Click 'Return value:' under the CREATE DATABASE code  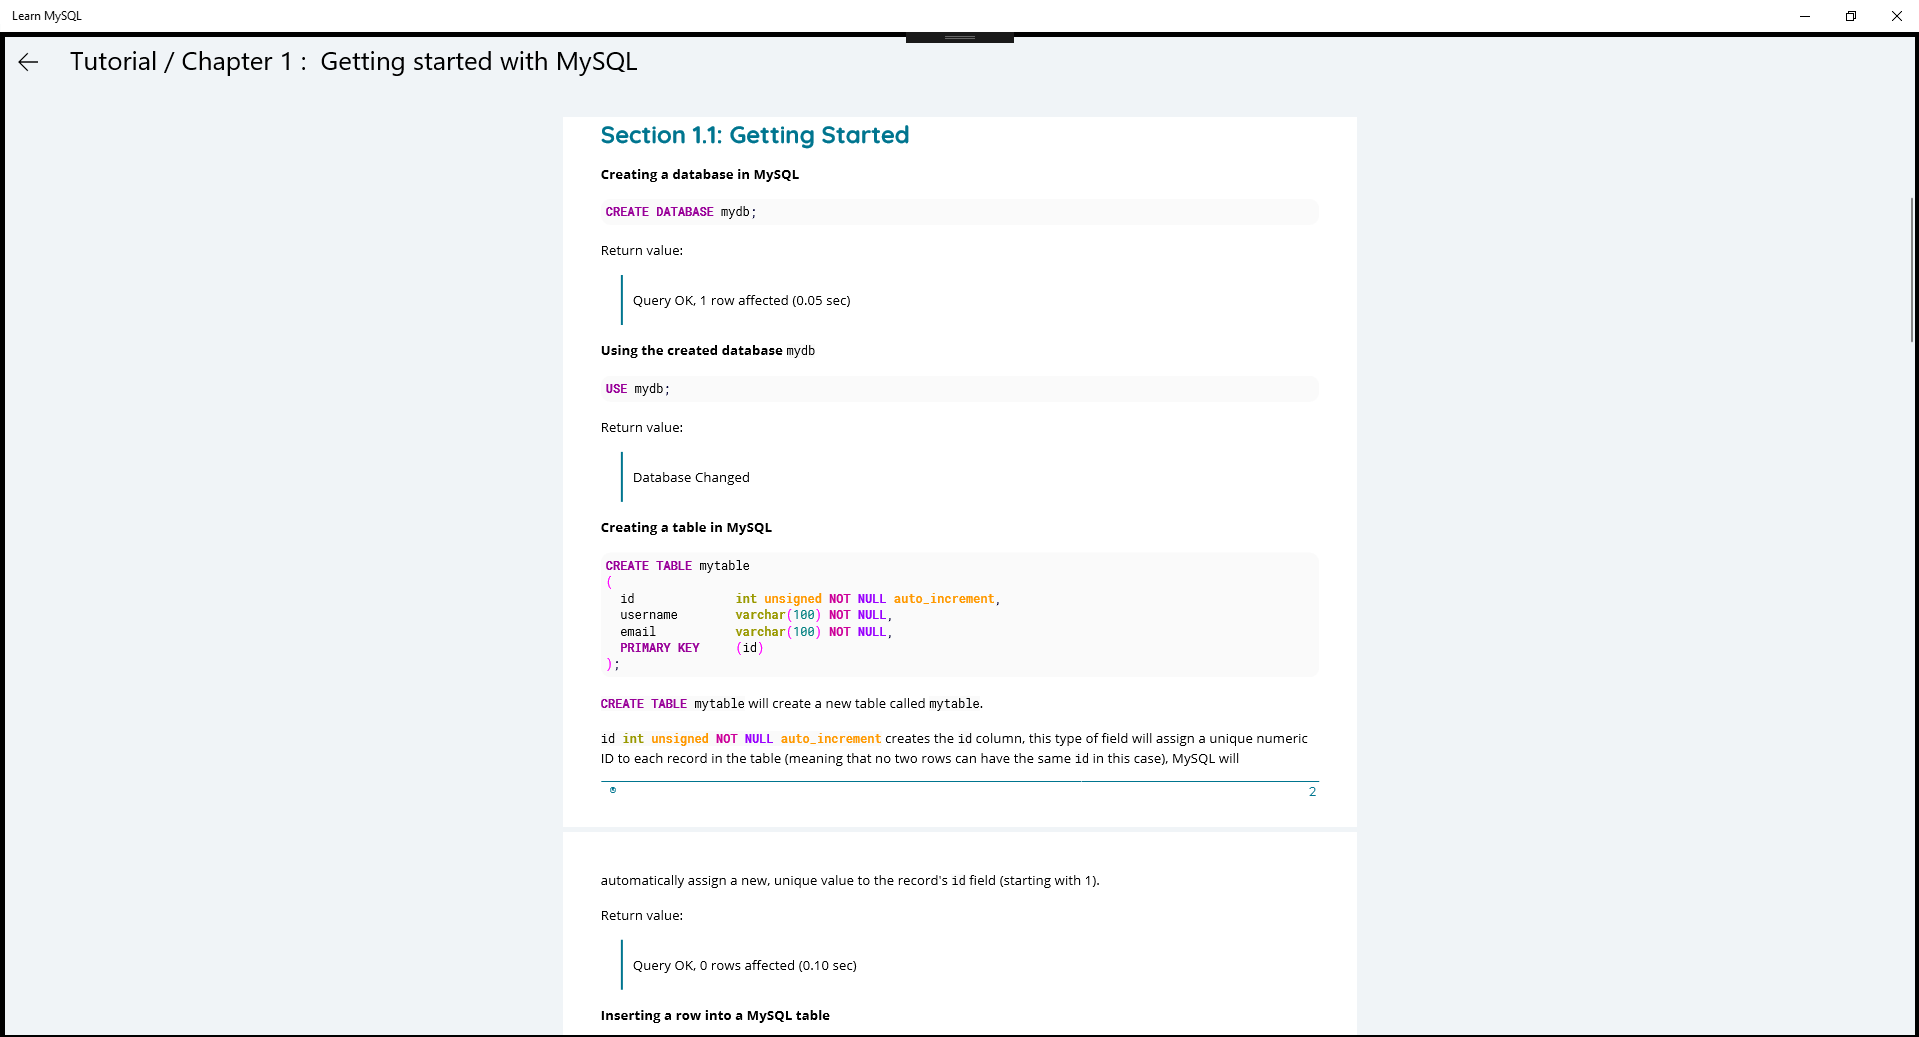(642, 251)
